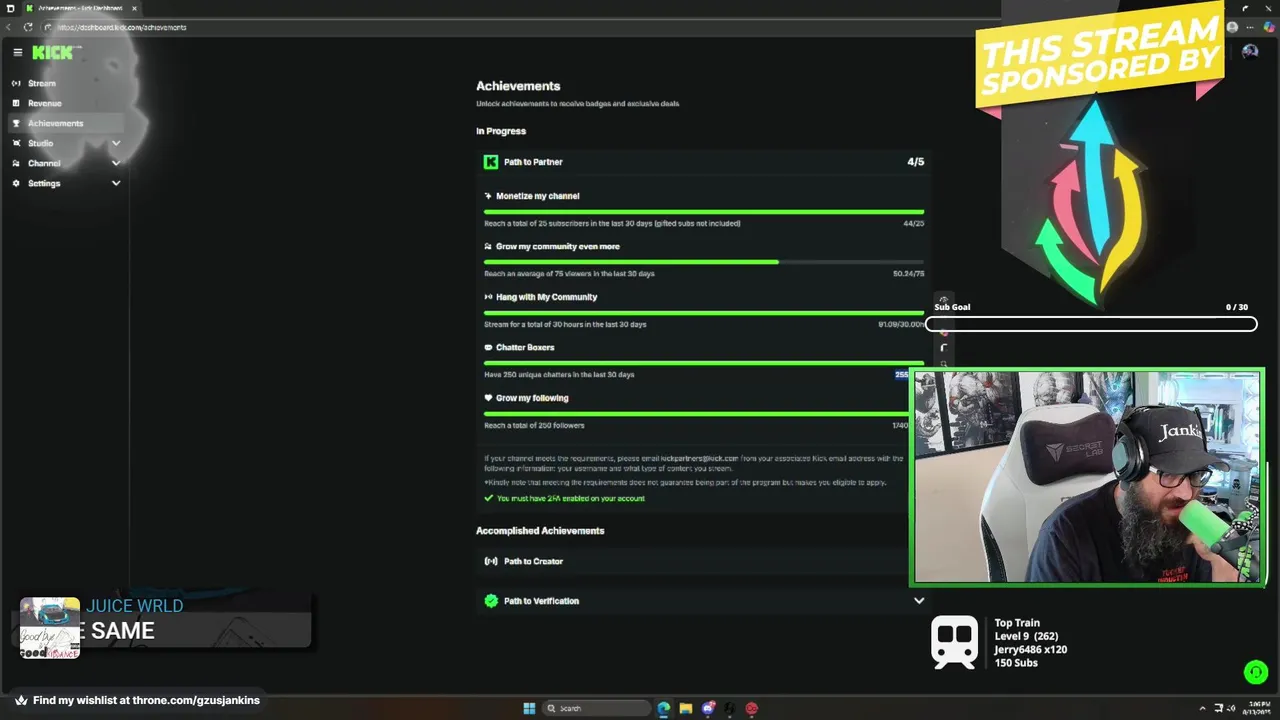Click the user avatar in top right
The width and height of the screenshot is (1280, 720).
point(1250,52)
